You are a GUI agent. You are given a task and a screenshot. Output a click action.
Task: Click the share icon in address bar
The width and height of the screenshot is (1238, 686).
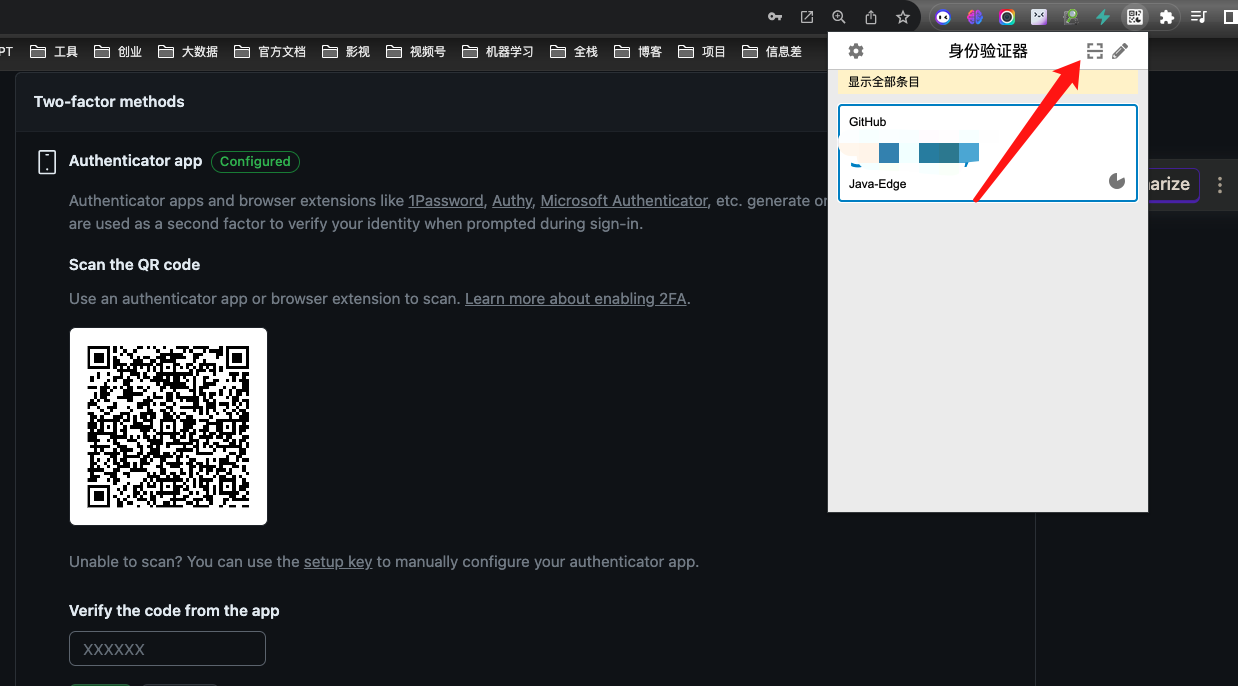[x=871, y=17]
